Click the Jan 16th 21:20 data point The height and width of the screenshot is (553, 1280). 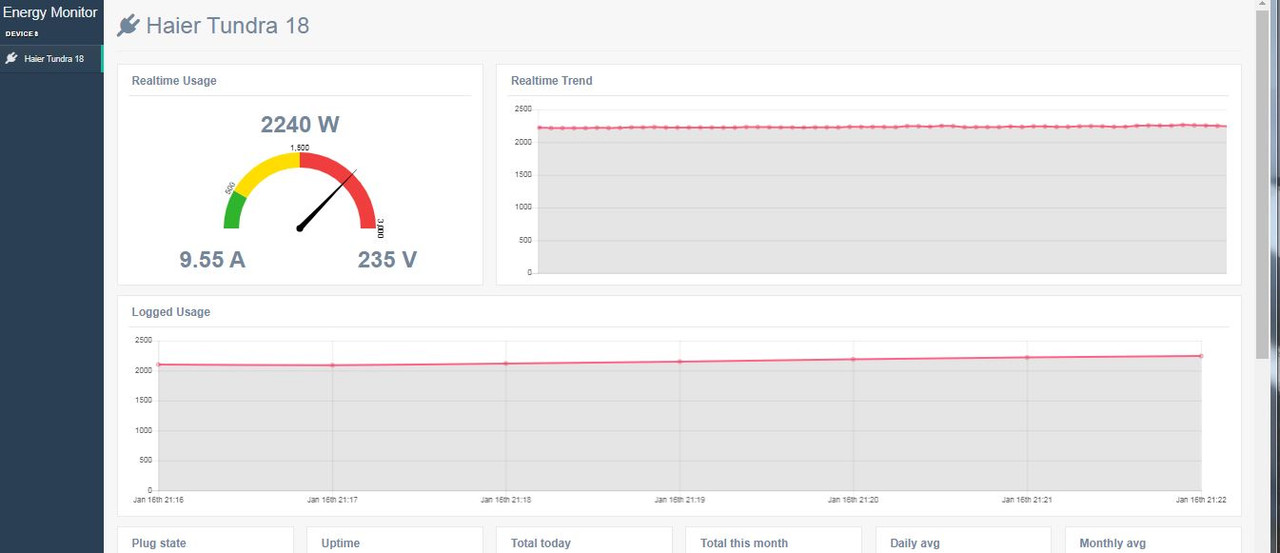[x=853, y=359]
